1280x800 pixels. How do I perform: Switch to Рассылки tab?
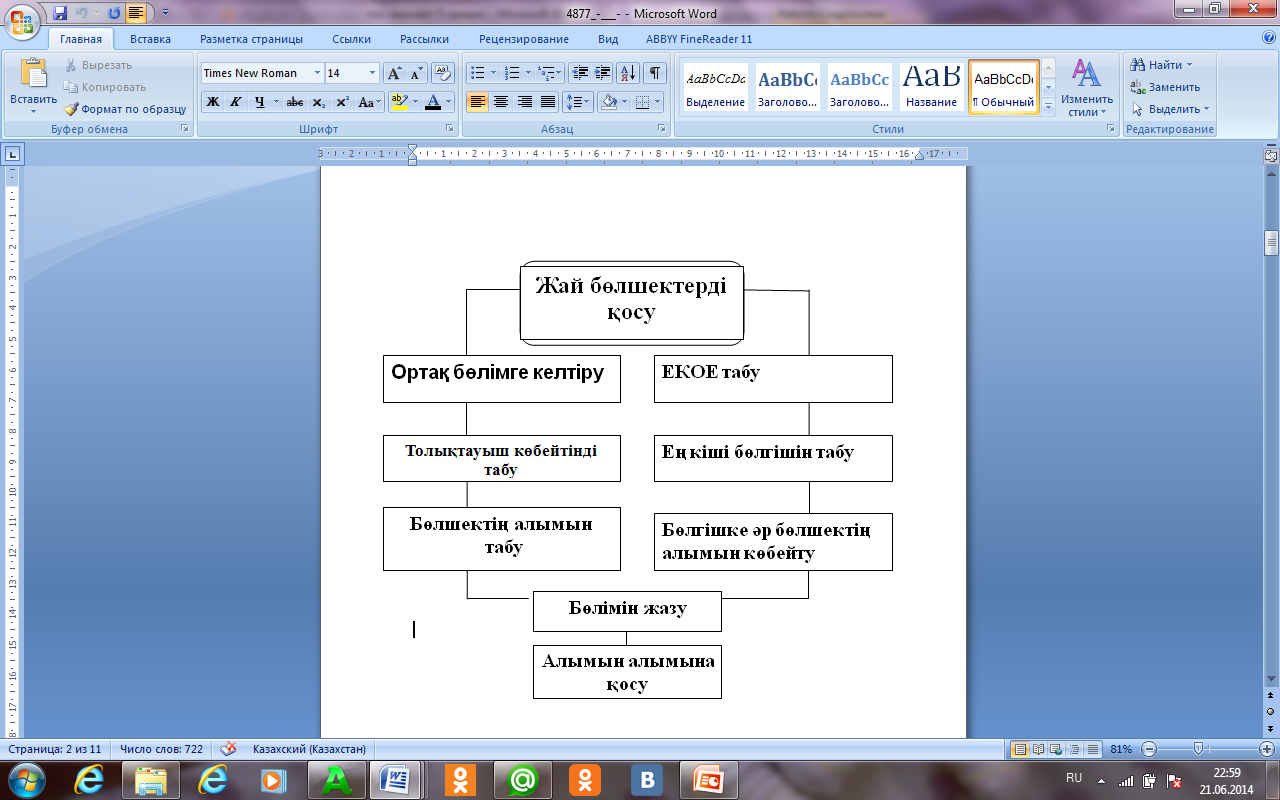point(424,39)
